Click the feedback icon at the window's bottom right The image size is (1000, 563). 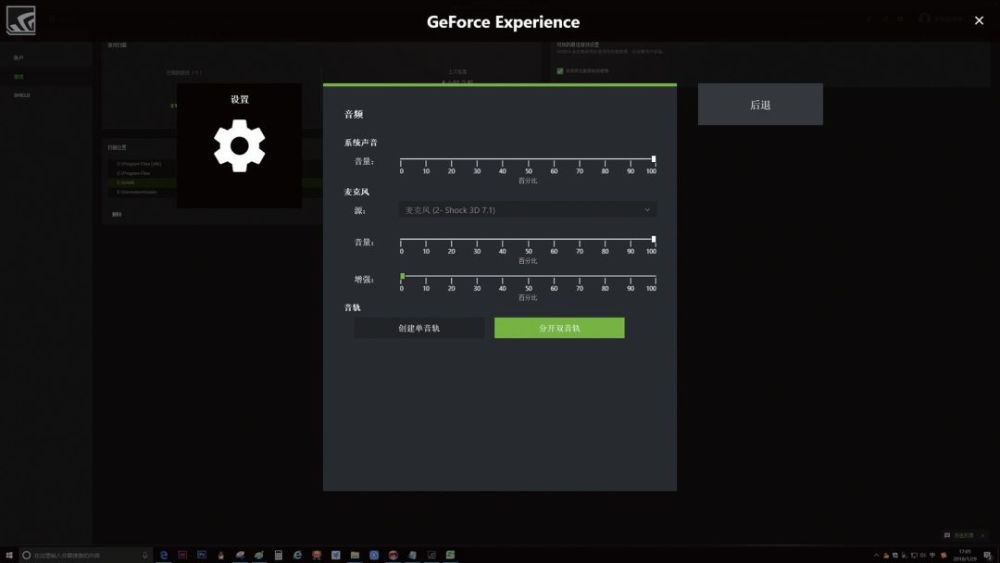947,535
